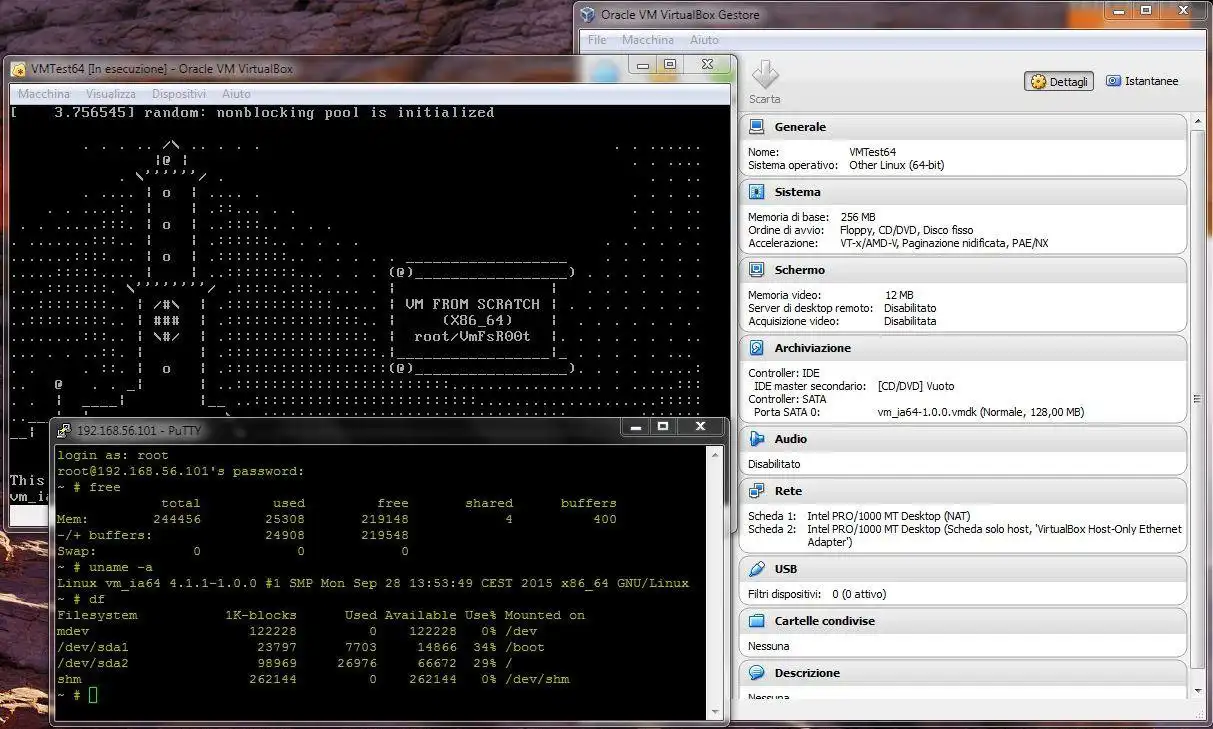Click the 'Scheda 2' host-only adapter entry

pyautogui.click(x=965, y=535)
